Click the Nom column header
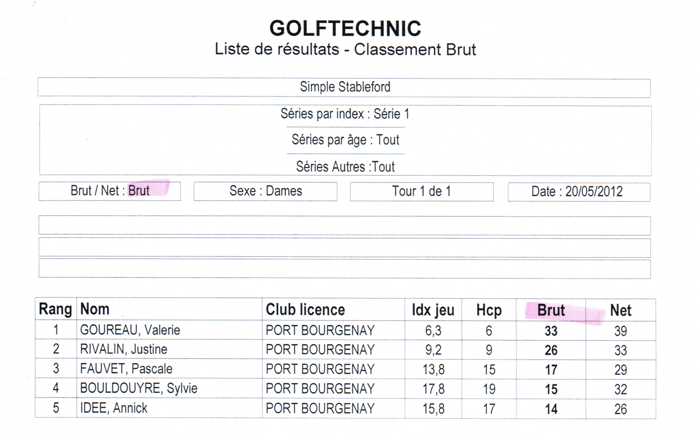 coord(95,309)
